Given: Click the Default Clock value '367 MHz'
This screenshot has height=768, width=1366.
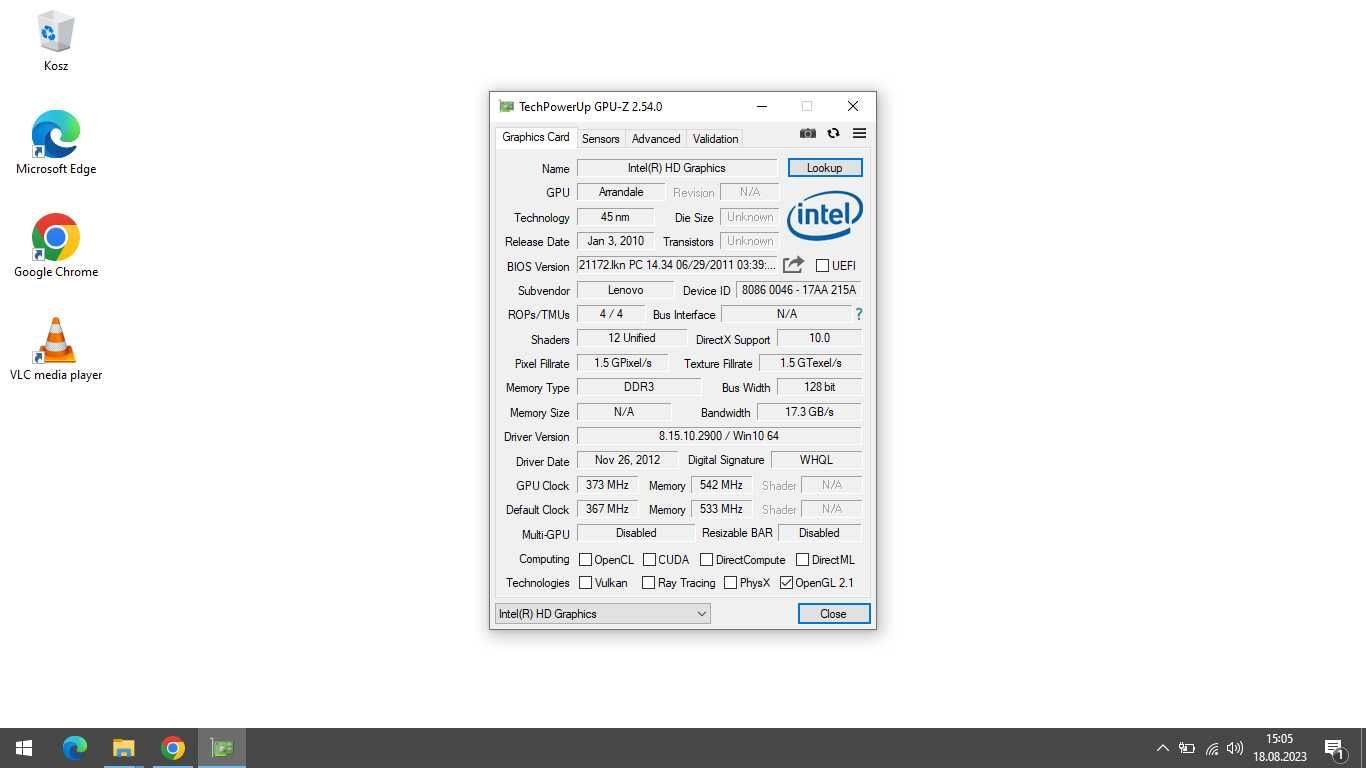Looking at the screenshot, I should [607, 509].
